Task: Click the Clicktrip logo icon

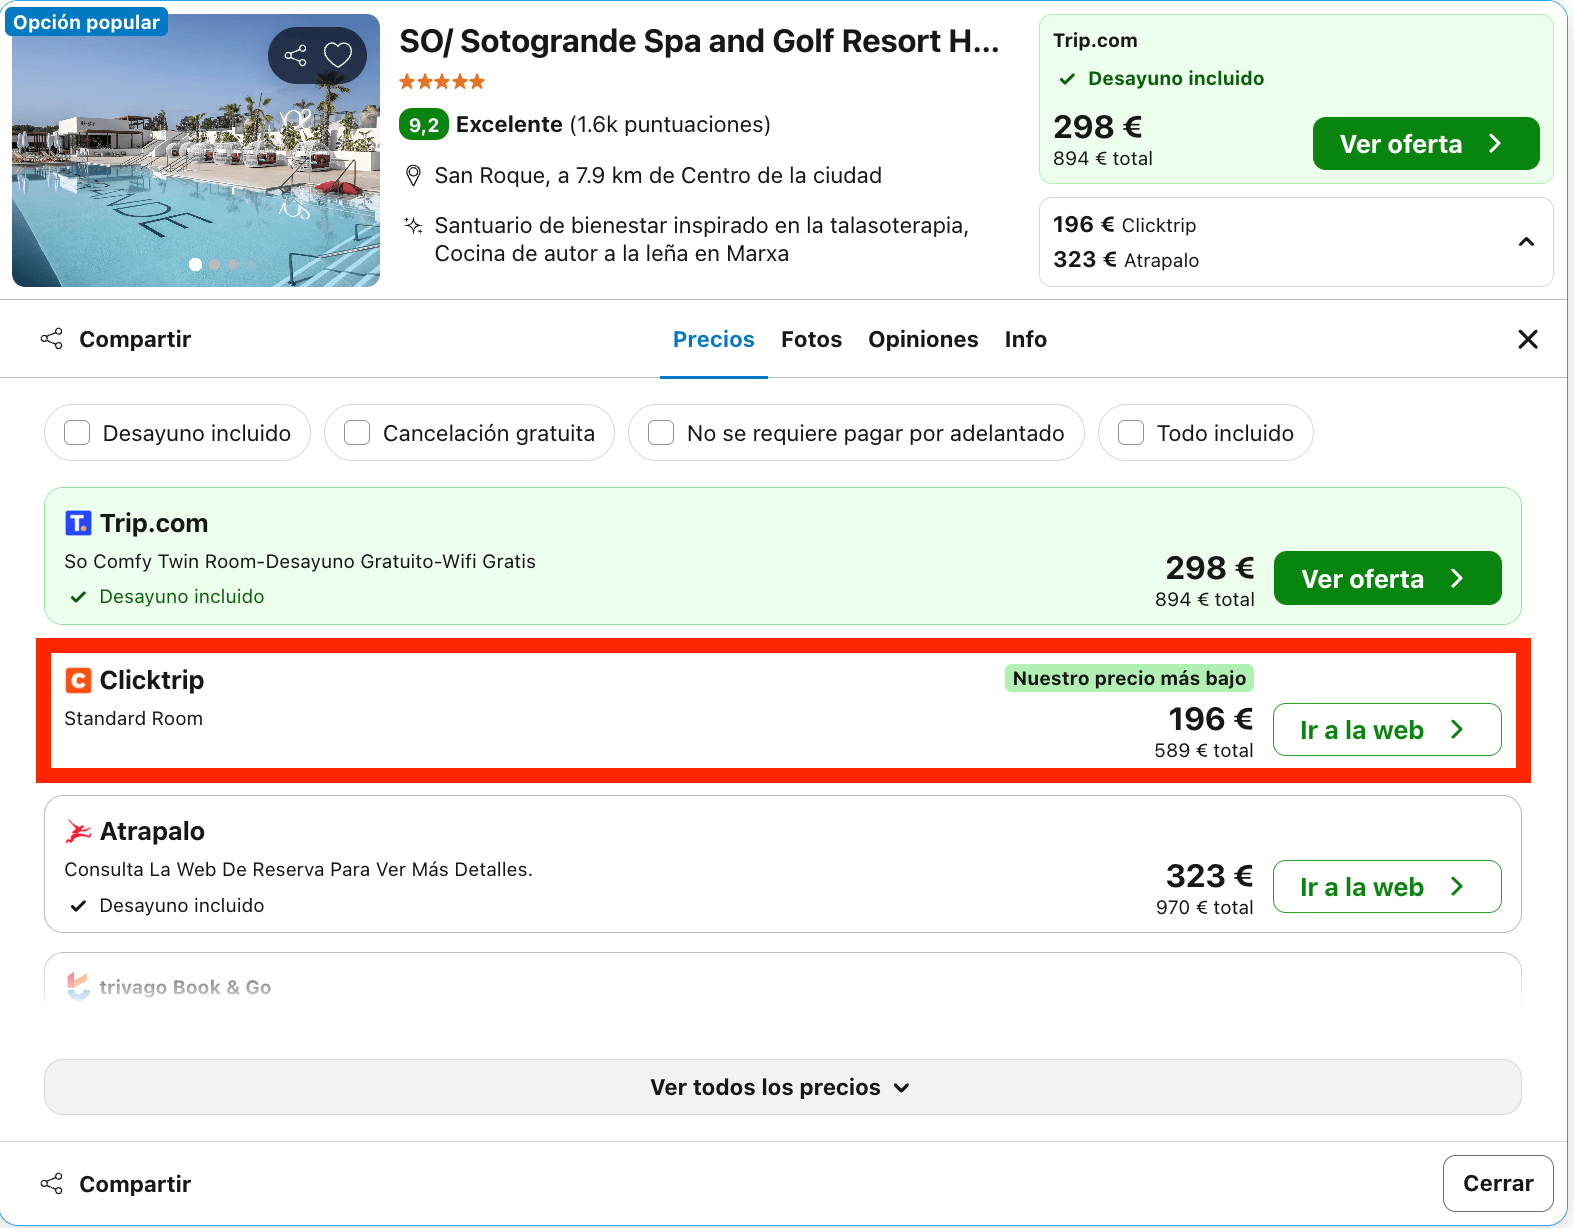Action: coord(78,680)
